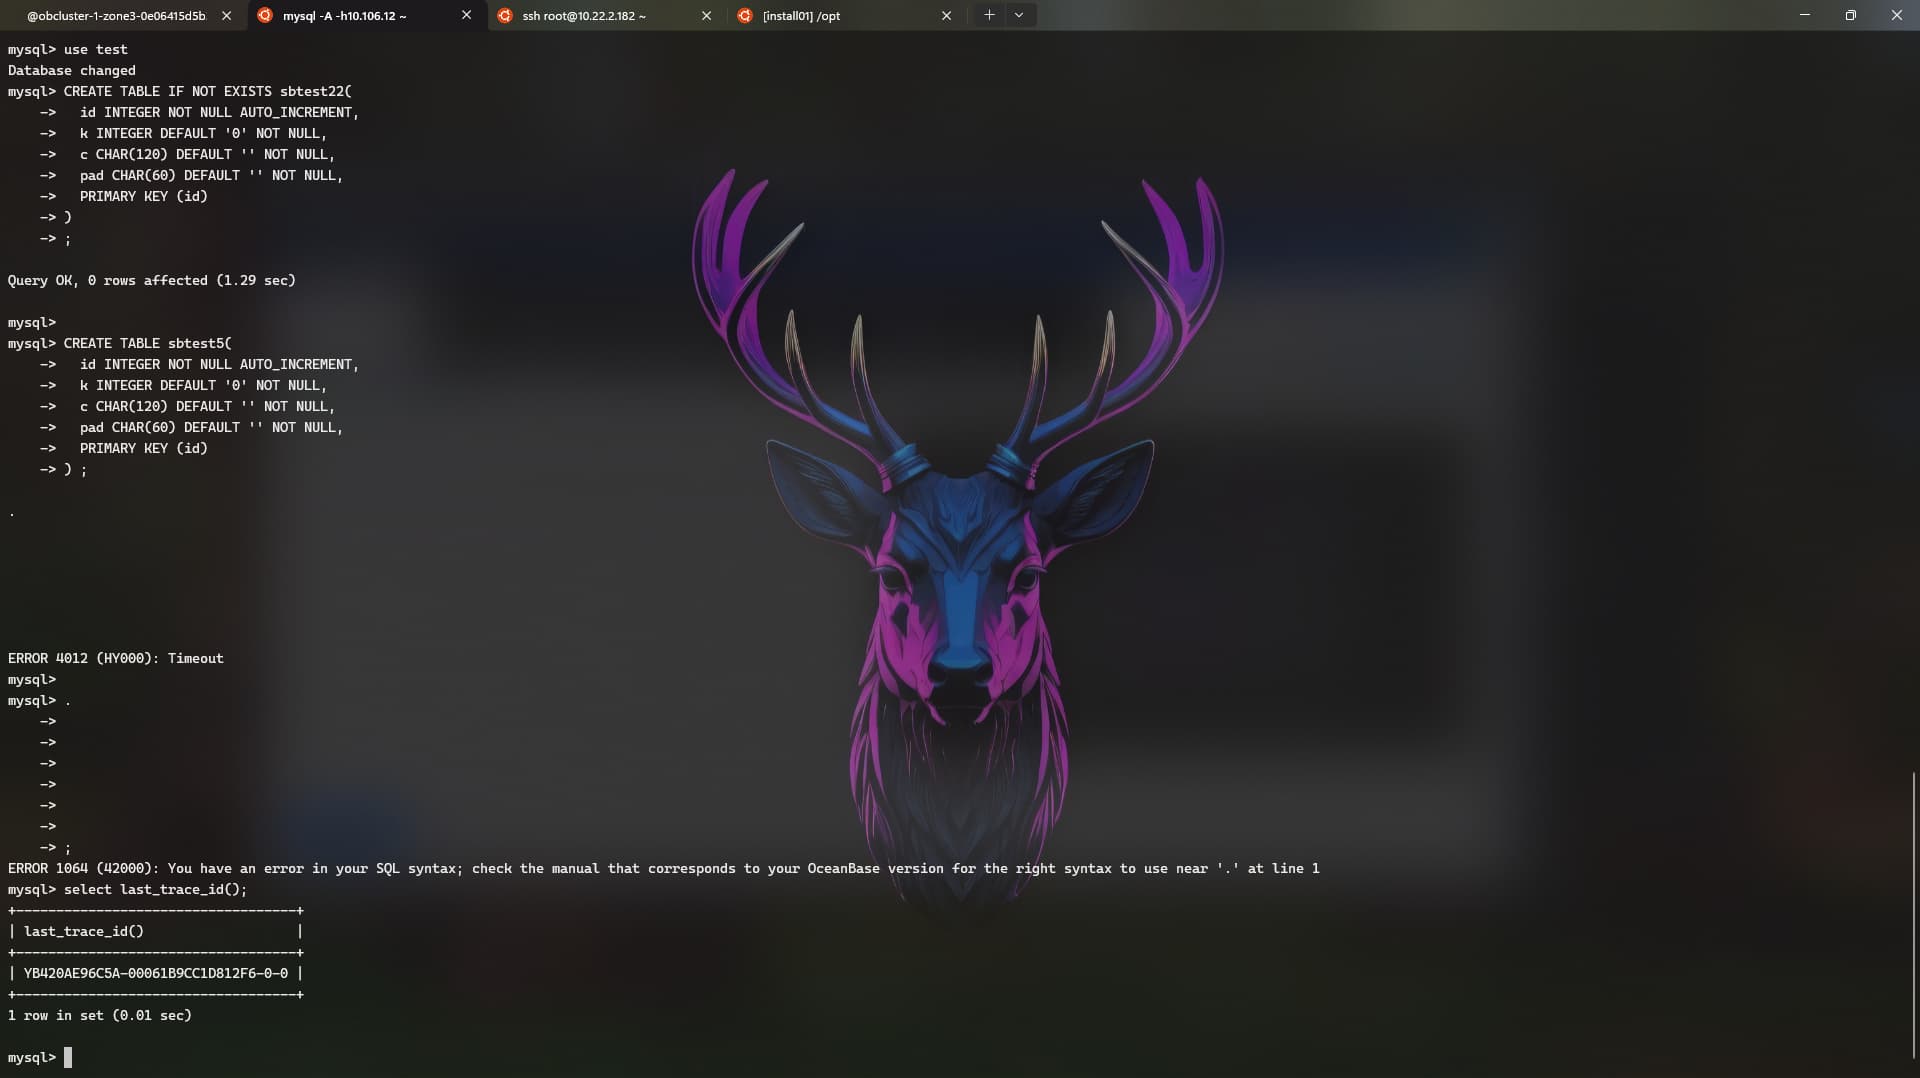This screenshot has width=1920, height=1078.
Task: Click Ubuntu icon on mysql tab
Action: (x=265, y=15)
